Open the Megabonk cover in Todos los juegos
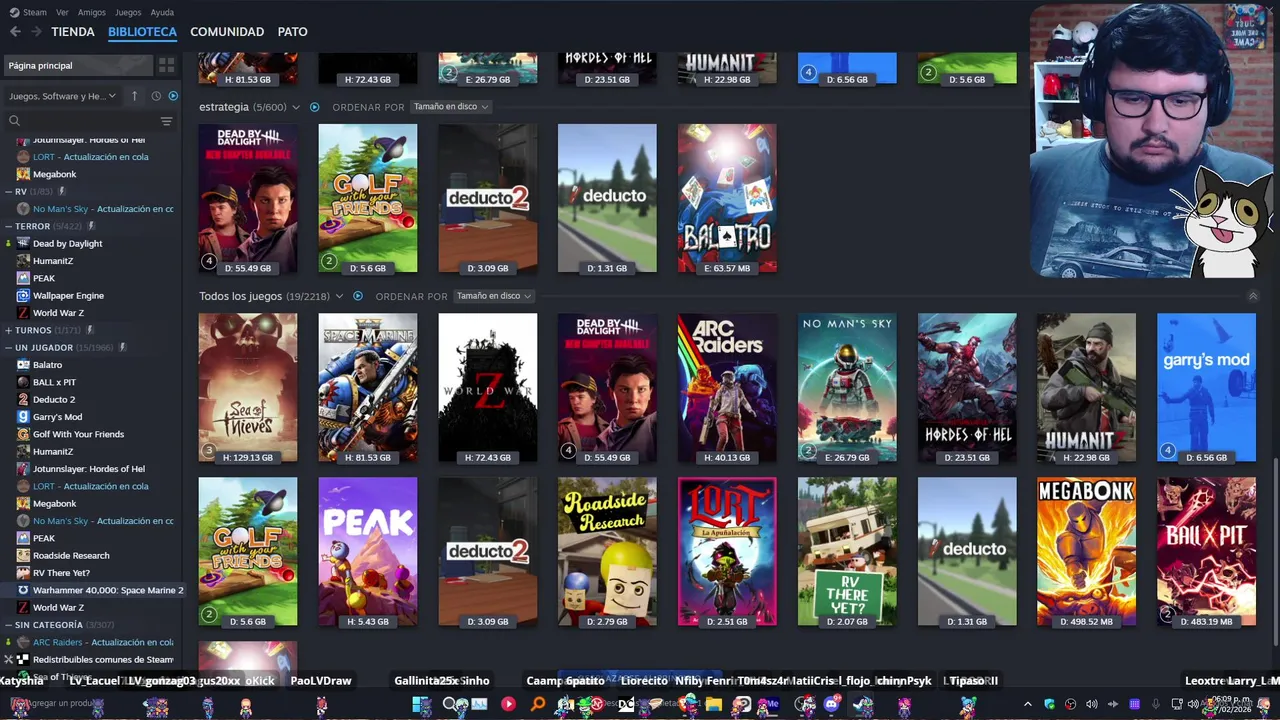 (1086, 551)
